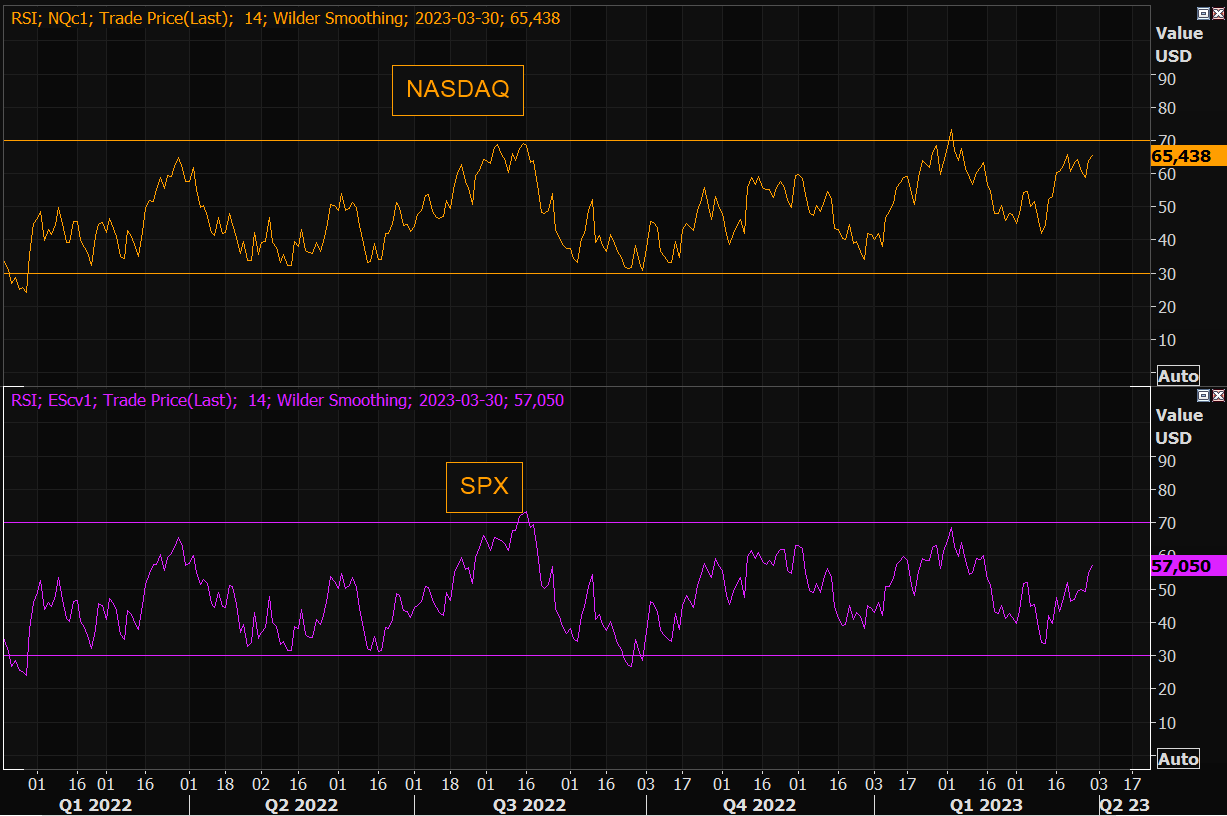Click Value USD axis header in SPX panel

[x=1179, y=427]
